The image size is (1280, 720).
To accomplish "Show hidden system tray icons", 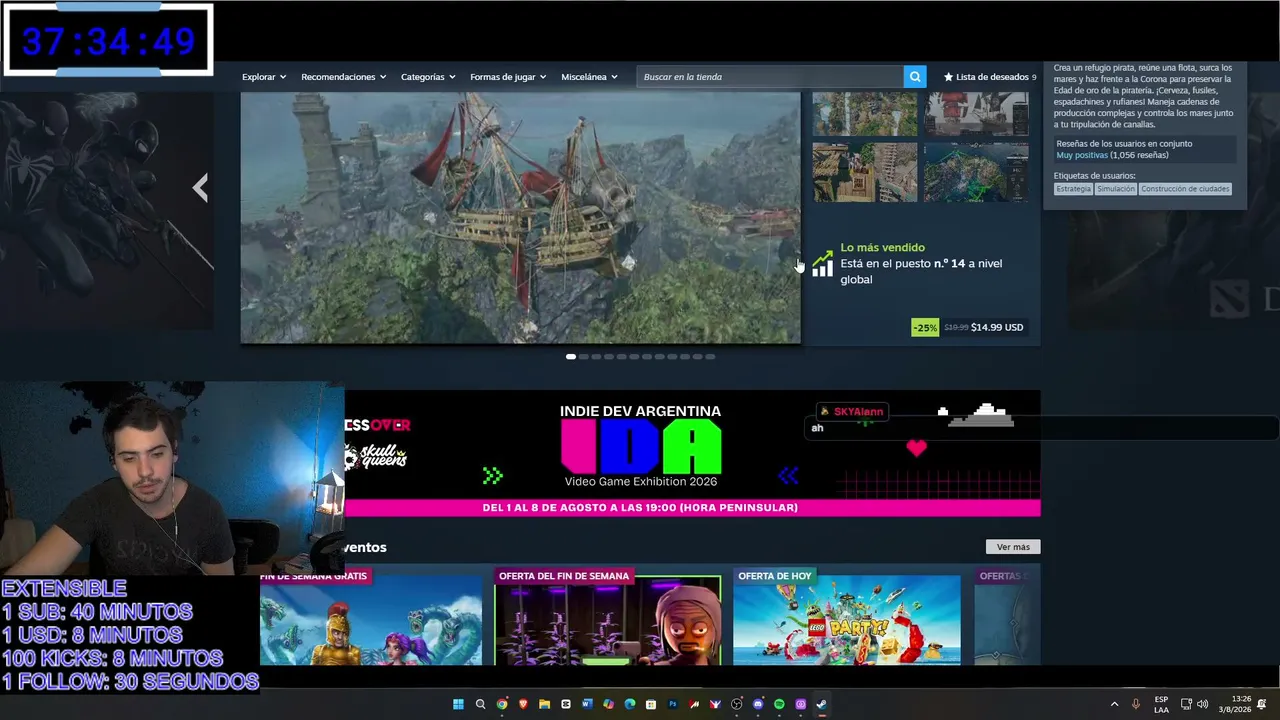I will [x=1114, y=704].
